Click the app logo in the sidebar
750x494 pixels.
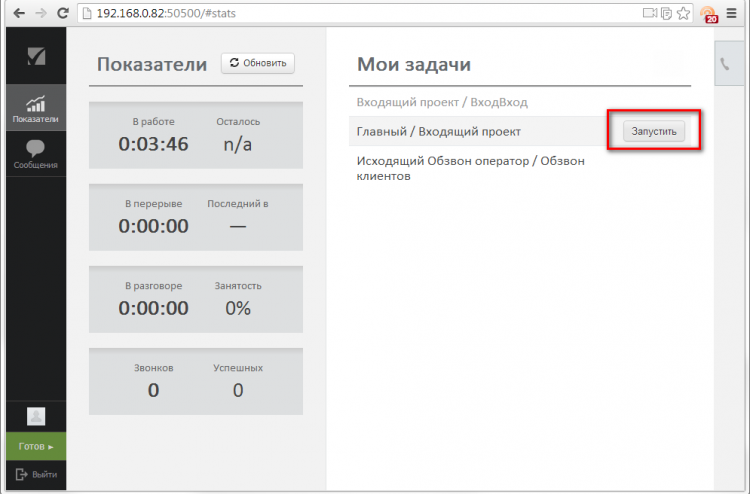pos(36,56)
